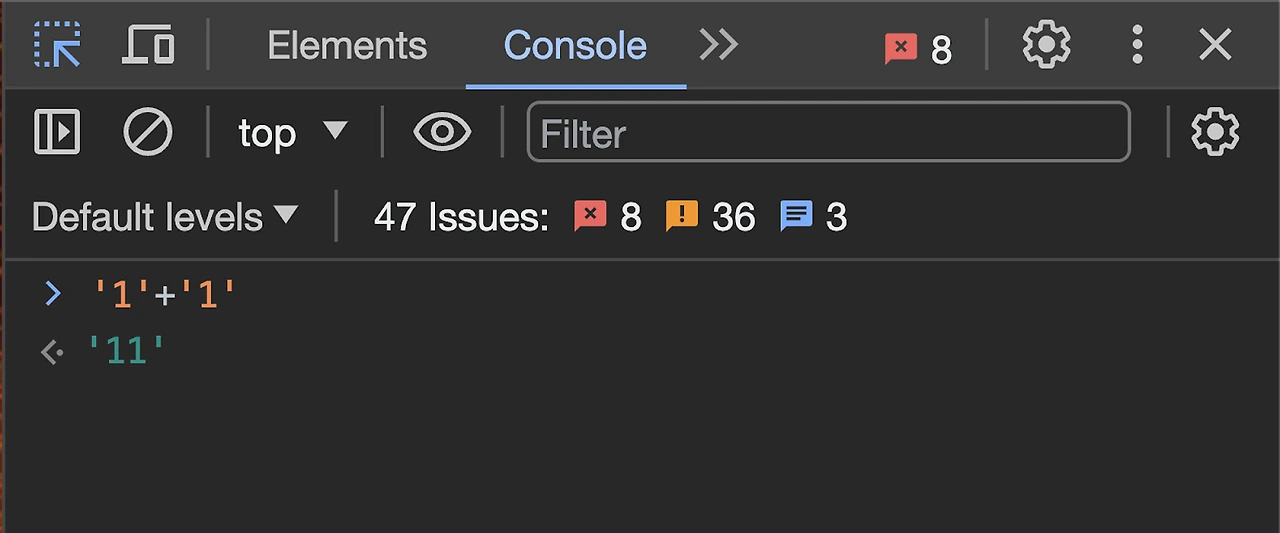Switch to the Elements tab

(347, 45)
